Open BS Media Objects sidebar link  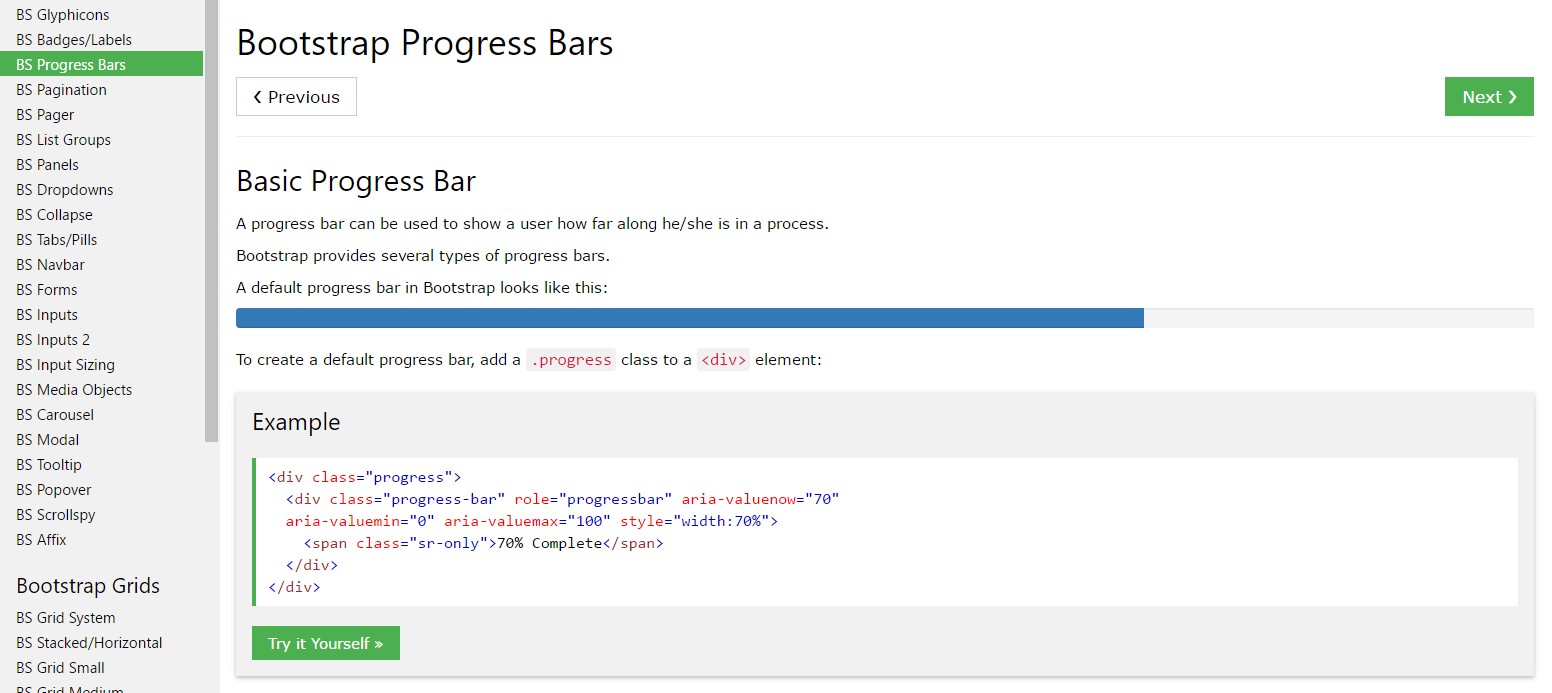[x=74, y=390]
